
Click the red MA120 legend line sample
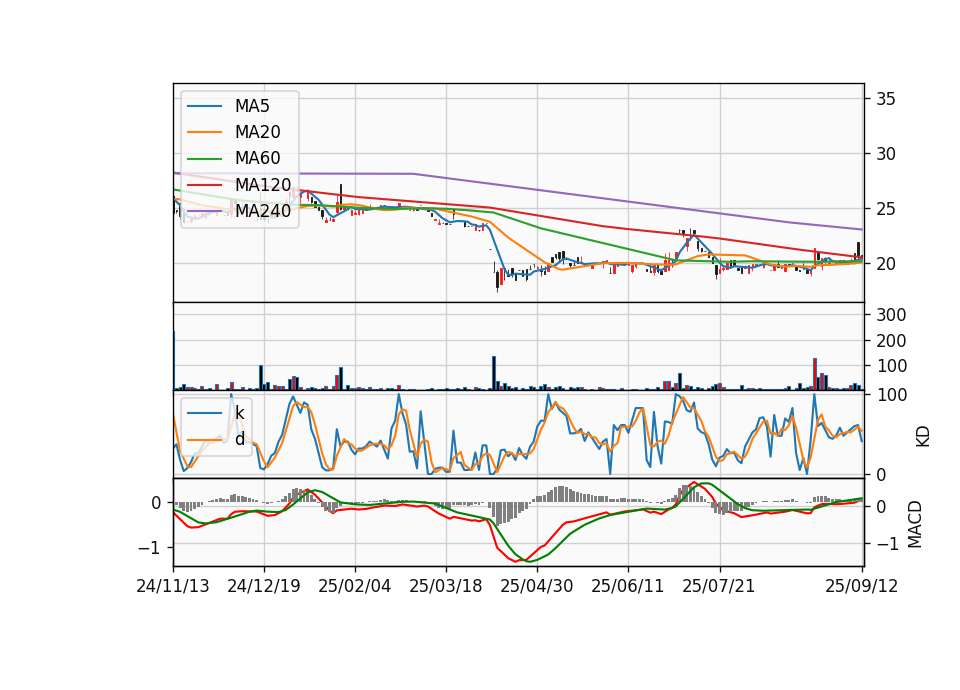tap(204, 185)
